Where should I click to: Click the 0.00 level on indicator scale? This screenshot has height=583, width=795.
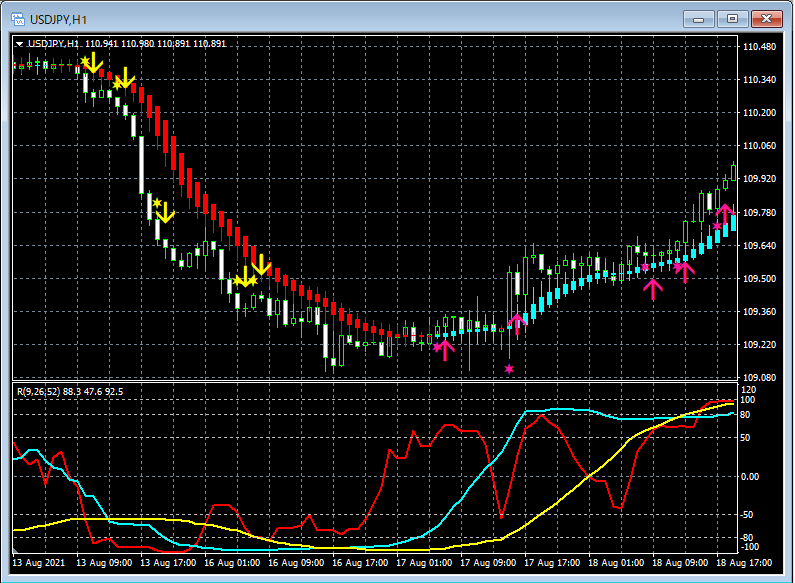coord(749,476)
